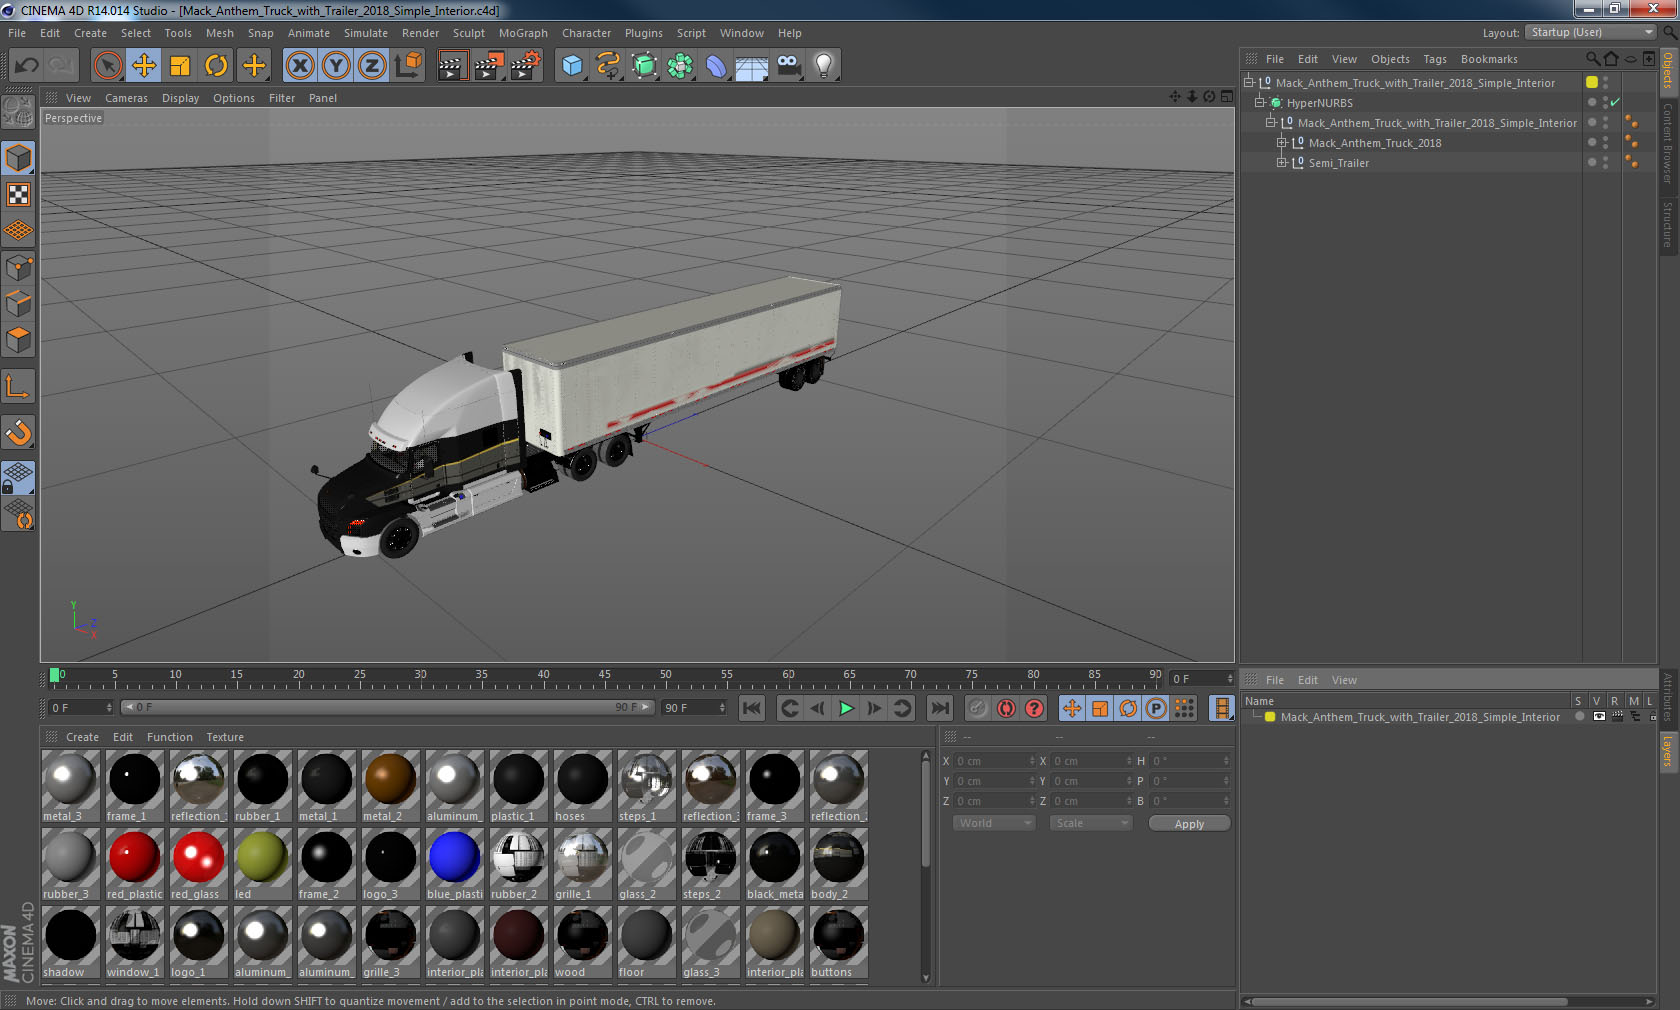Click the yellow layer color swatch of root object
This screenshot has width=1680, height=1010.
(x=1592, y=82)
